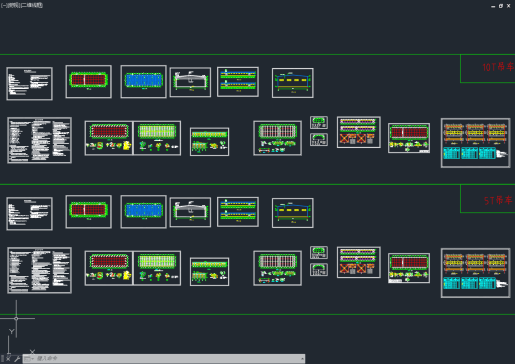Screen dimensions: 515x364
Task: Select the red 5T吊车 label text
Action: 498,200
